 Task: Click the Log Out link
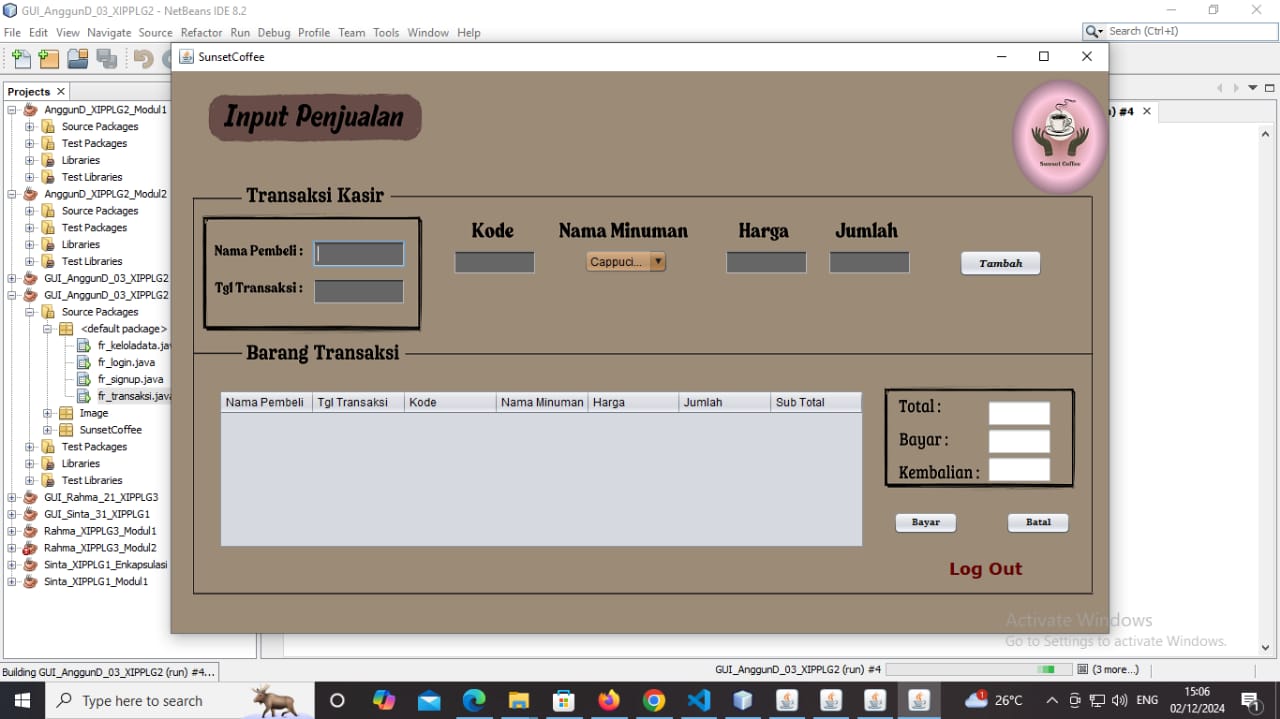click(985, 569)
